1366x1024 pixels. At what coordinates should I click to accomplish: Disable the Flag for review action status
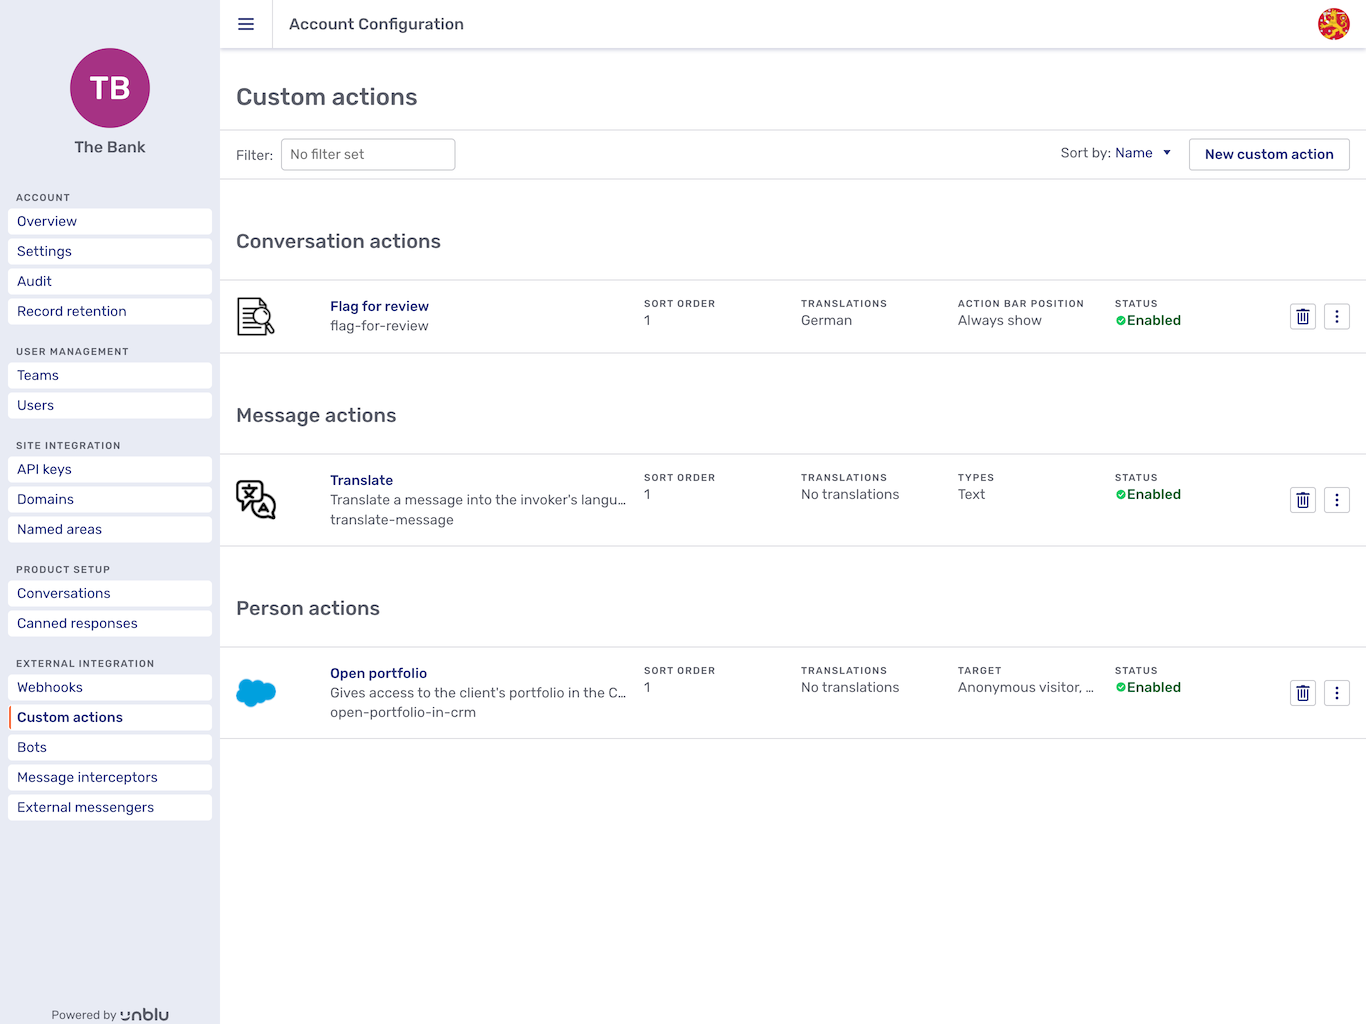(1148, 320)
